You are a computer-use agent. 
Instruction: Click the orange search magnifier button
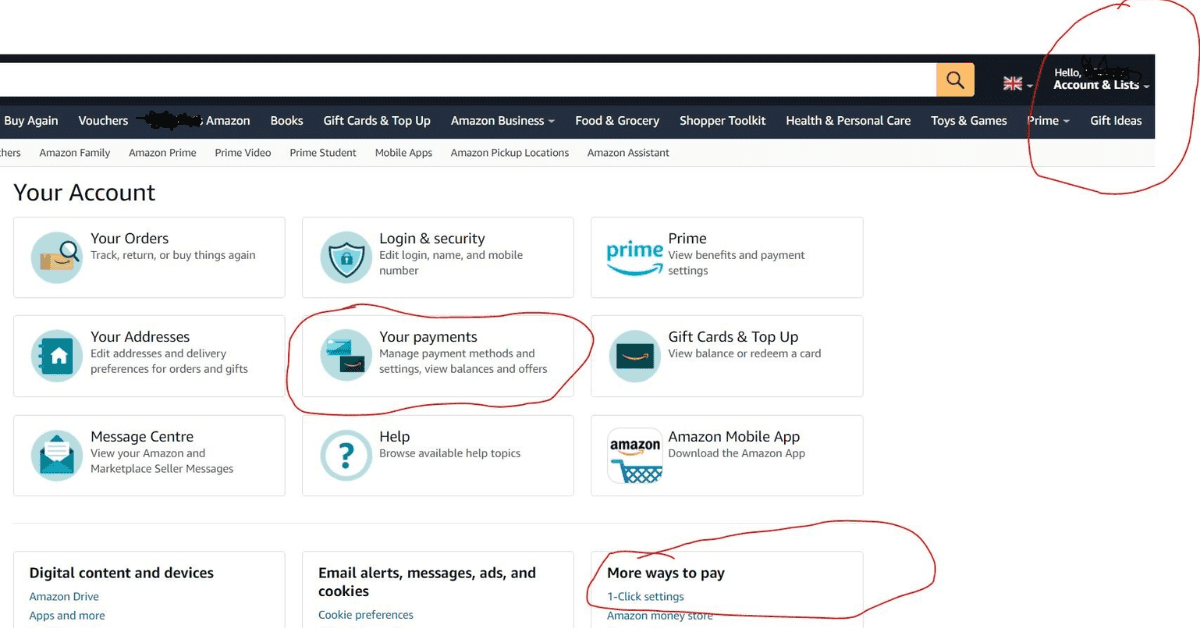pyautogui.click(x=955, y=80)
